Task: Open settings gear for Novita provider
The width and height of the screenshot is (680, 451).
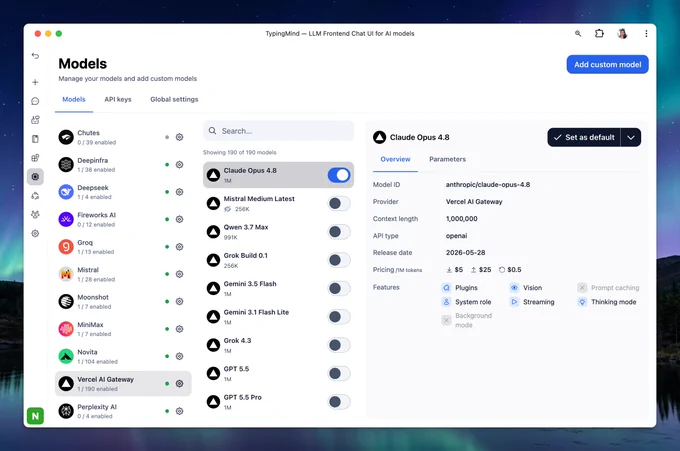Action: point(180,356)
